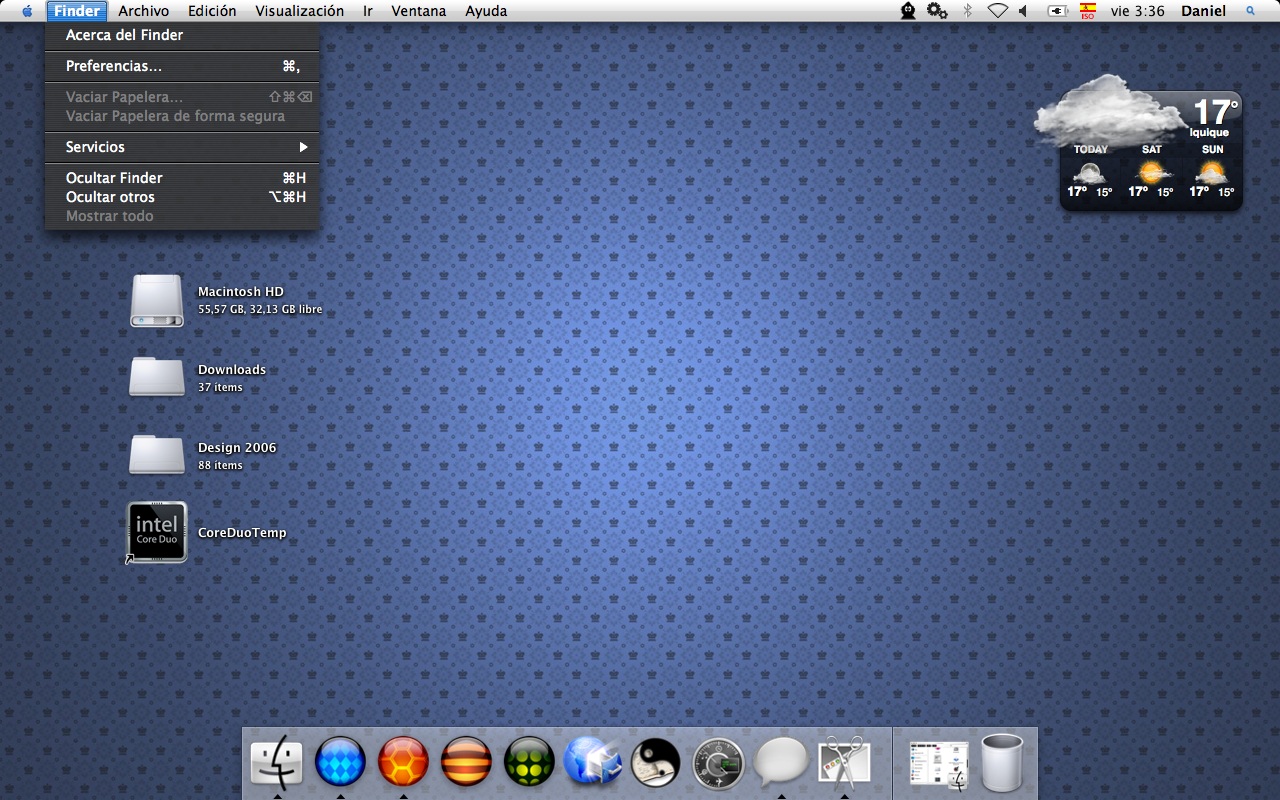Open the gauge dashboard icon in the Dock
Viewport: 1280px width, 800px height.
(x=718, y=763)
